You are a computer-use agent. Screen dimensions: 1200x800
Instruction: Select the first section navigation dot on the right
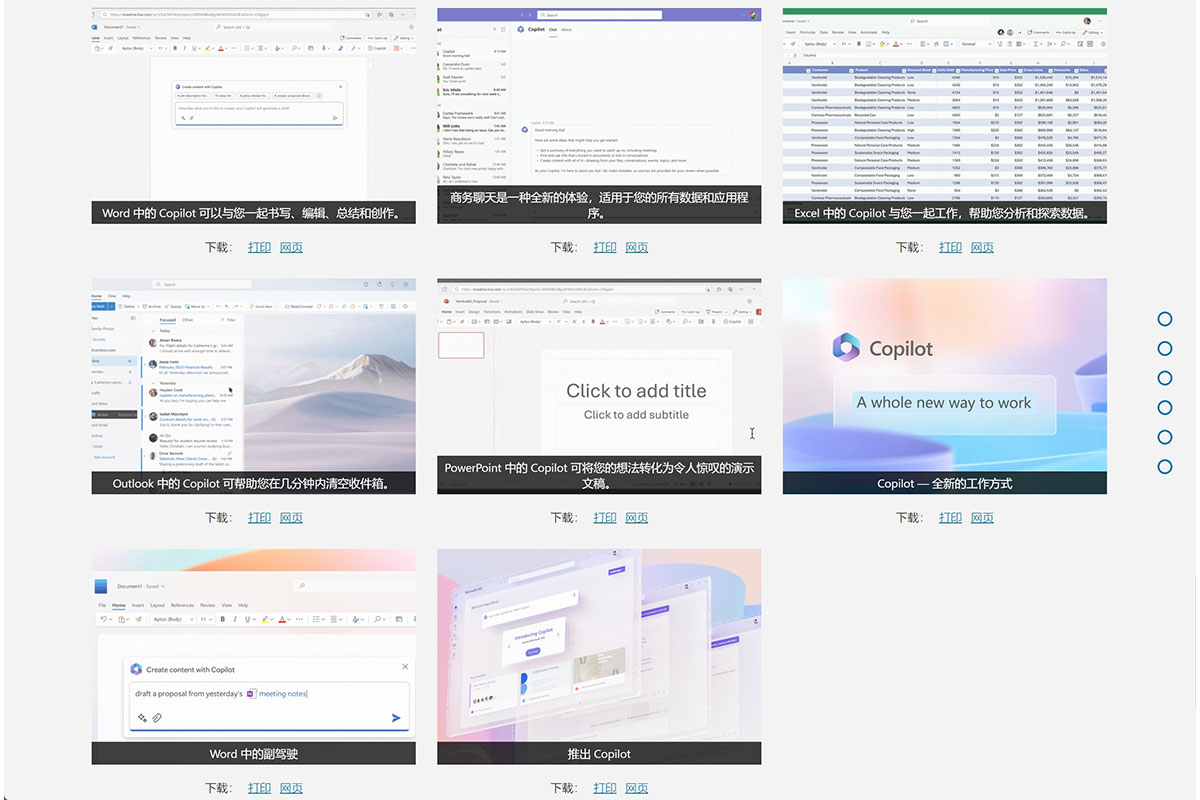(x=1164, y=319)
